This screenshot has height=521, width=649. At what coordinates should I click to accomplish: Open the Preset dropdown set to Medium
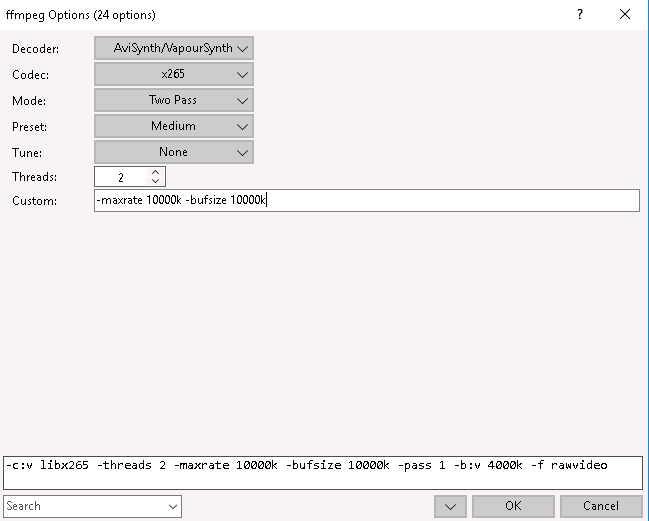[x=174, y=126]
